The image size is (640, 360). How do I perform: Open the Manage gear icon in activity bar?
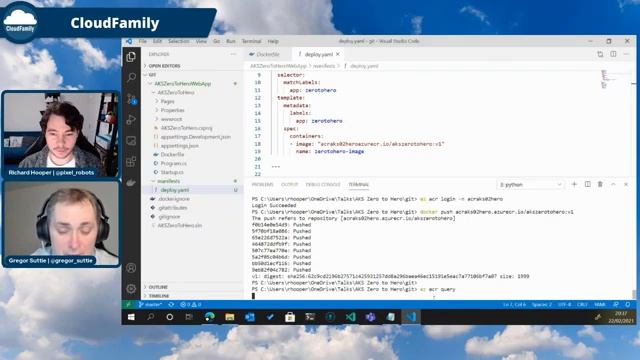(131, 289)
